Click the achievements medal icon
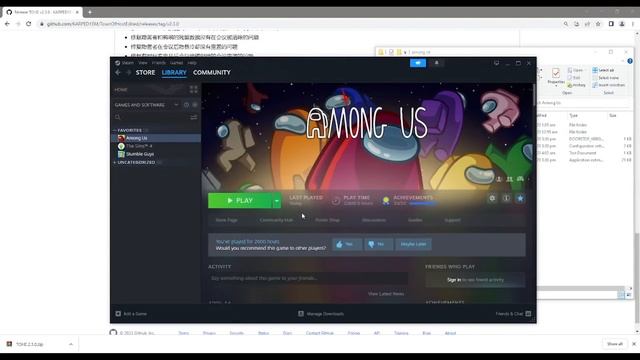The width and height of the screenshot is (640, 360). (386, 200)
